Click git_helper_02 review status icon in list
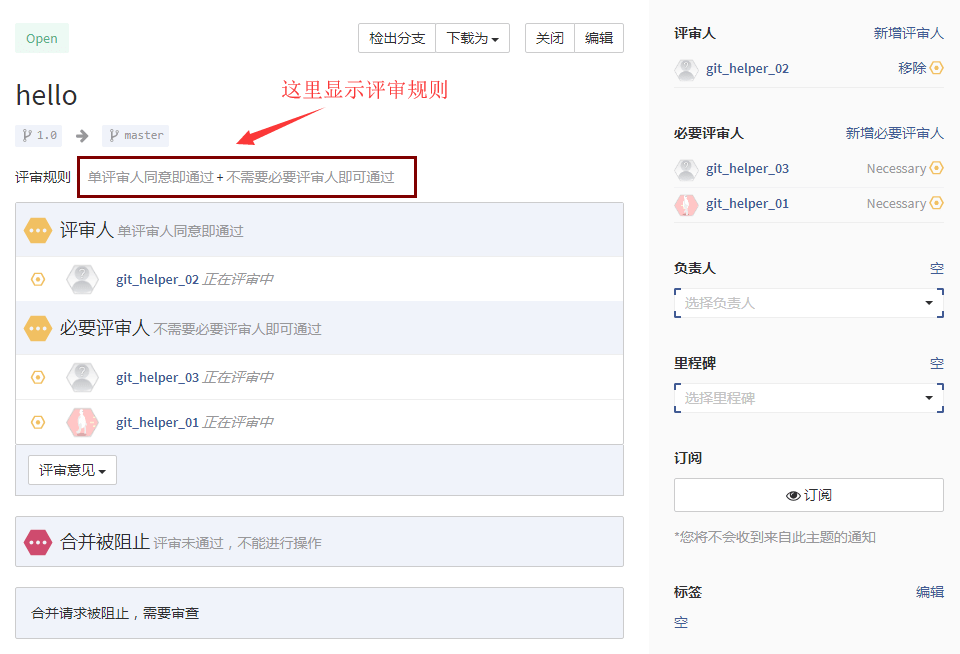 (x=38, y=279)
